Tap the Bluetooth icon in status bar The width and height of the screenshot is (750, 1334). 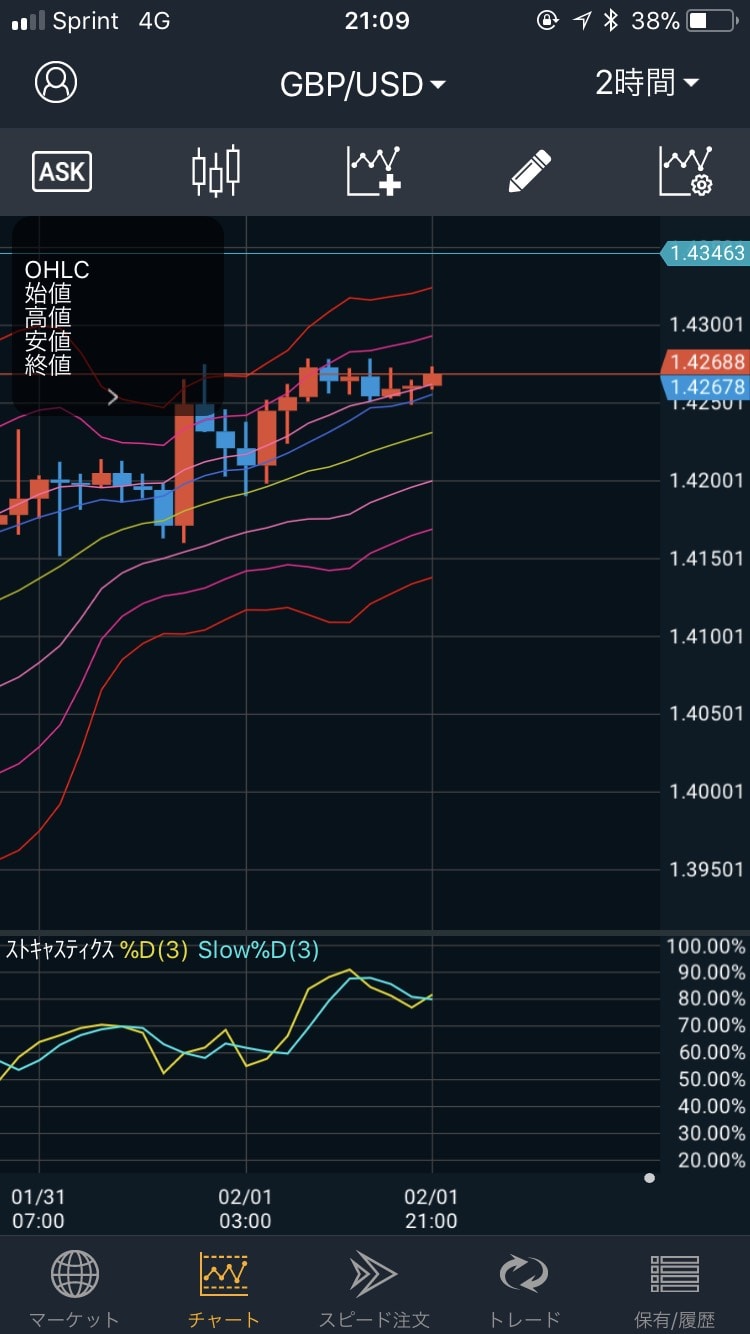tap(611, 20)
